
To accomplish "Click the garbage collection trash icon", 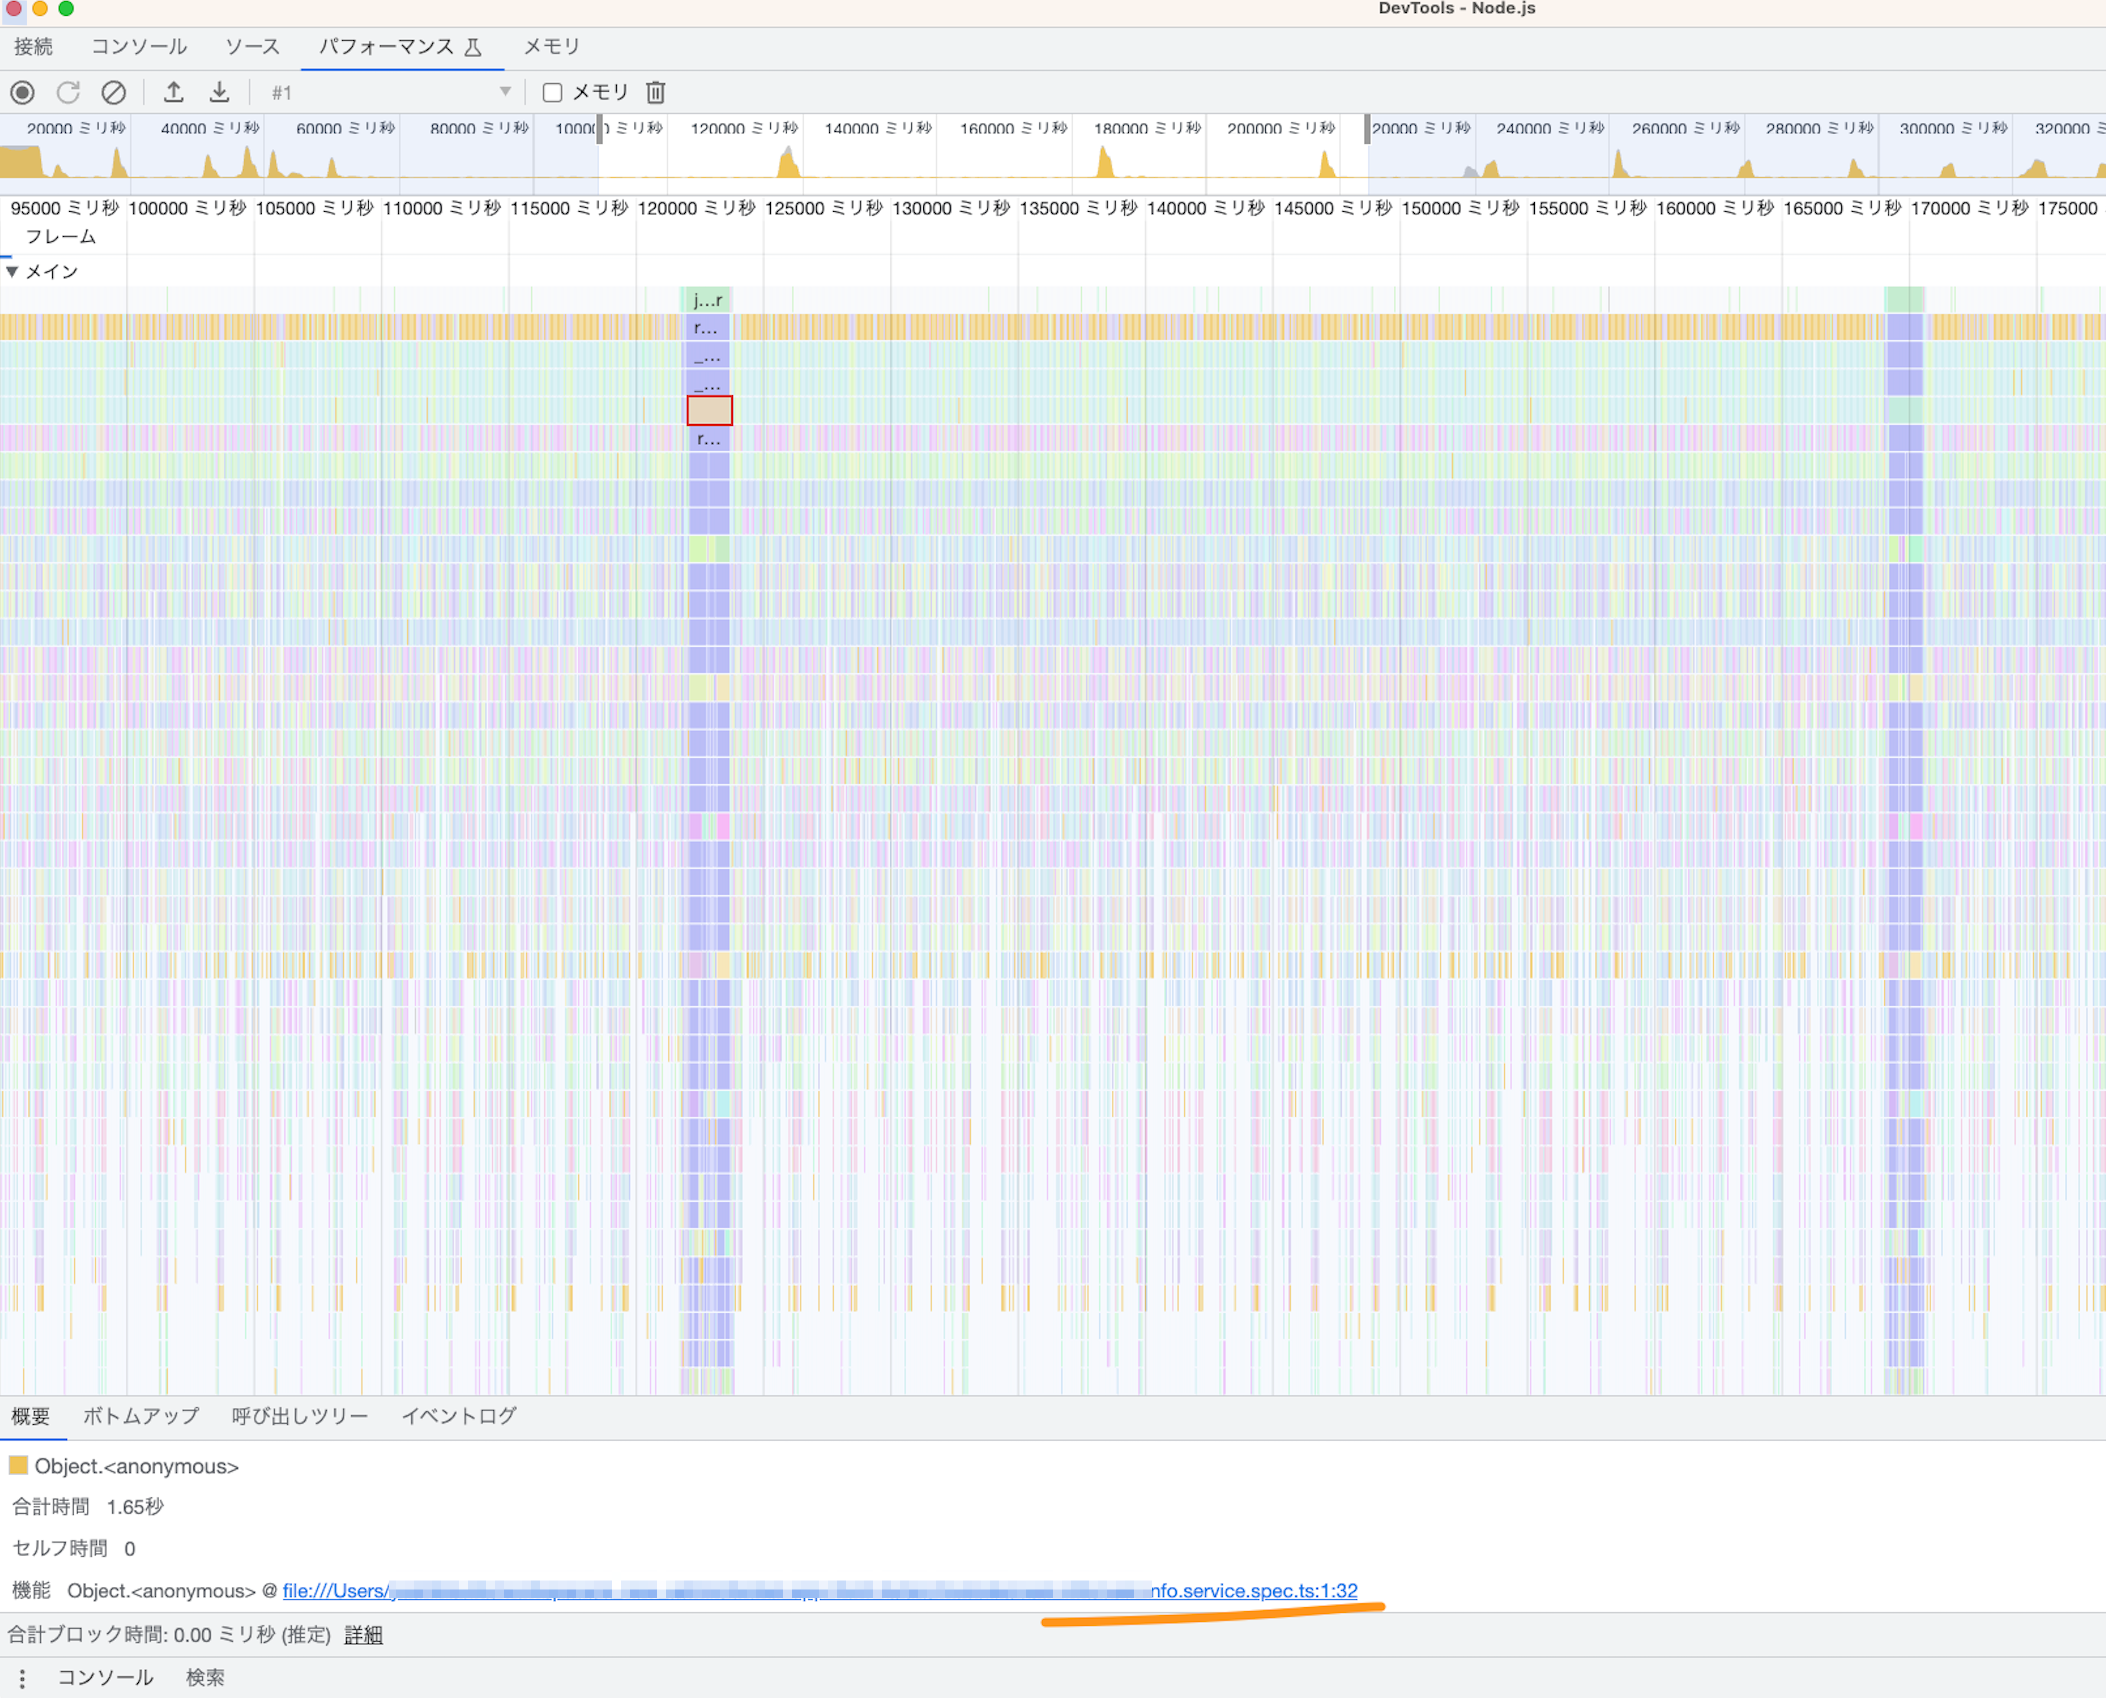I will pos(656,92).
